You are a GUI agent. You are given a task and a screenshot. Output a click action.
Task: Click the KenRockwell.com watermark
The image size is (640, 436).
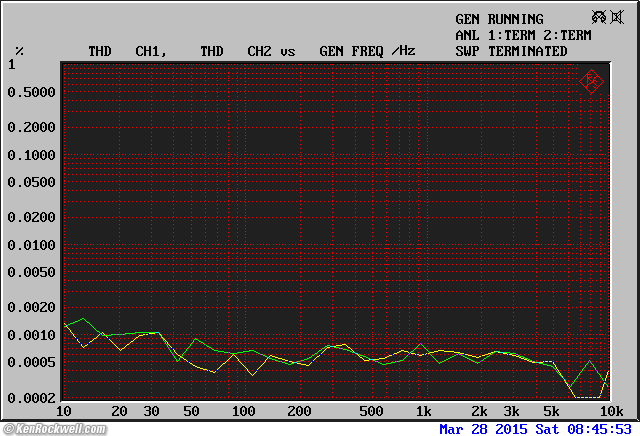53,429
